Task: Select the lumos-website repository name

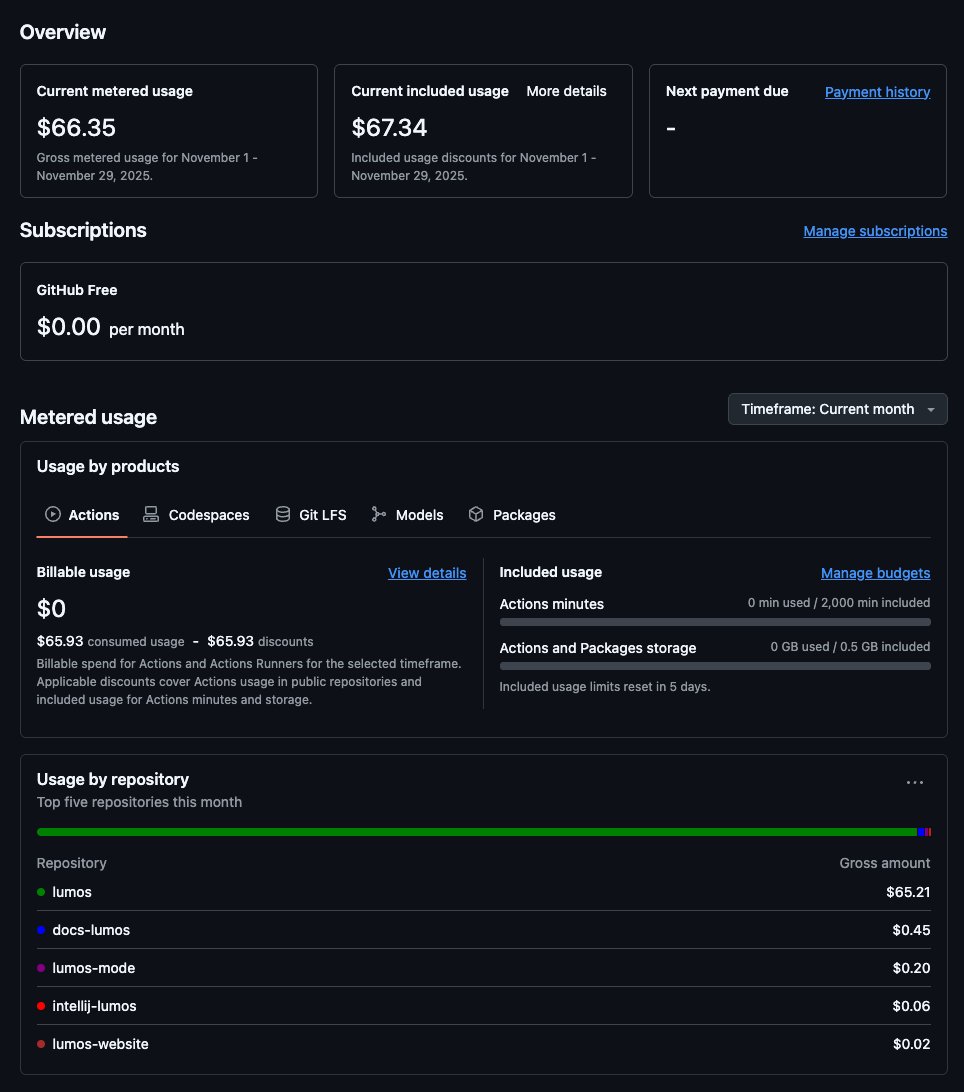Action: 100,1044
